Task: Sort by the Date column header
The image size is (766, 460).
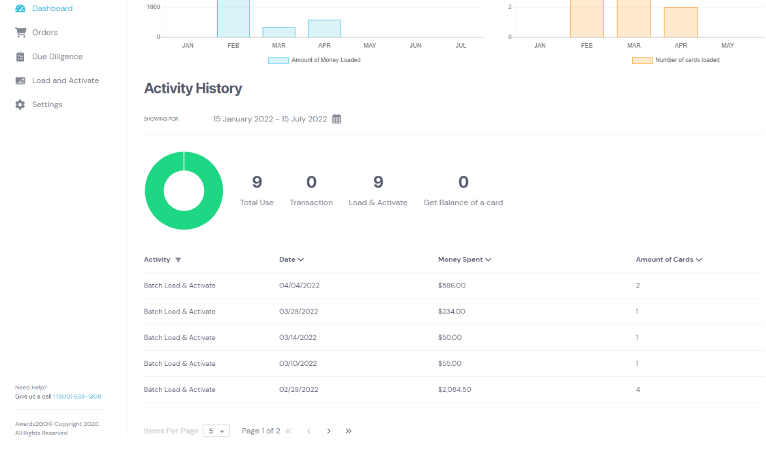Action: pyautogui.click(x=292, y=260)
